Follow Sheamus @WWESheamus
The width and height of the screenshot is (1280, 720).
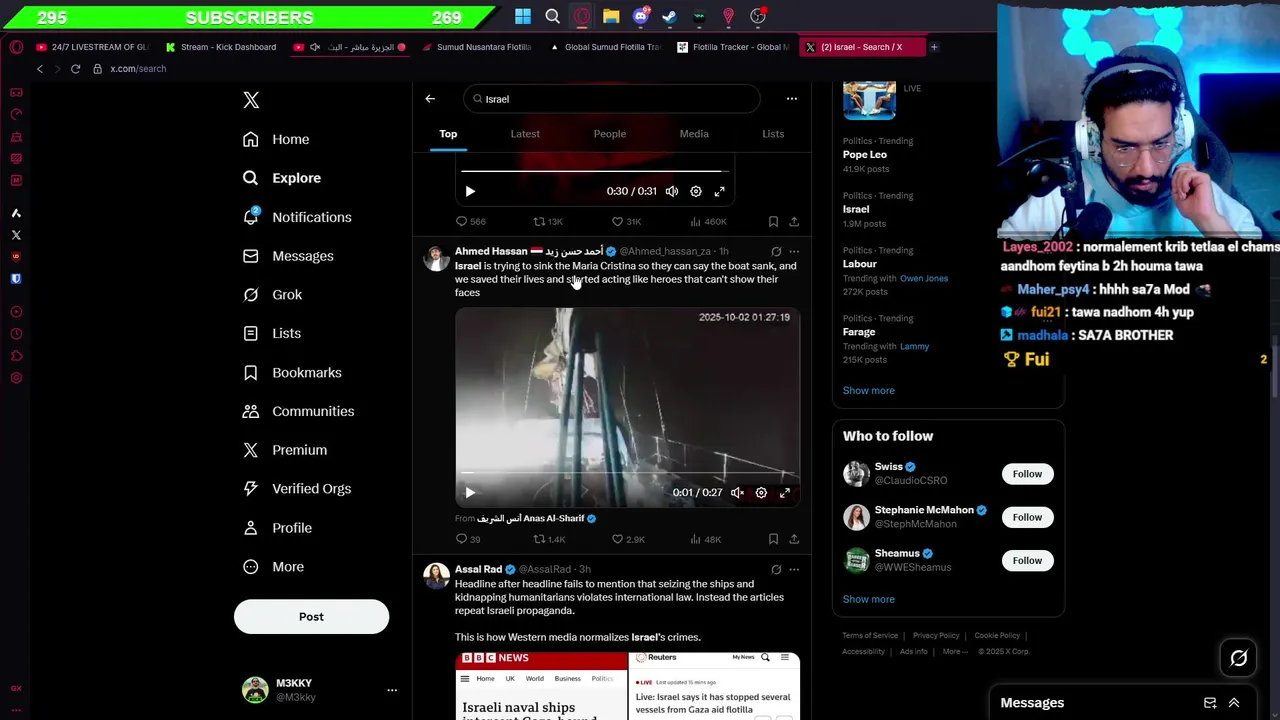pyautogui.click(x=1027, y=561)
